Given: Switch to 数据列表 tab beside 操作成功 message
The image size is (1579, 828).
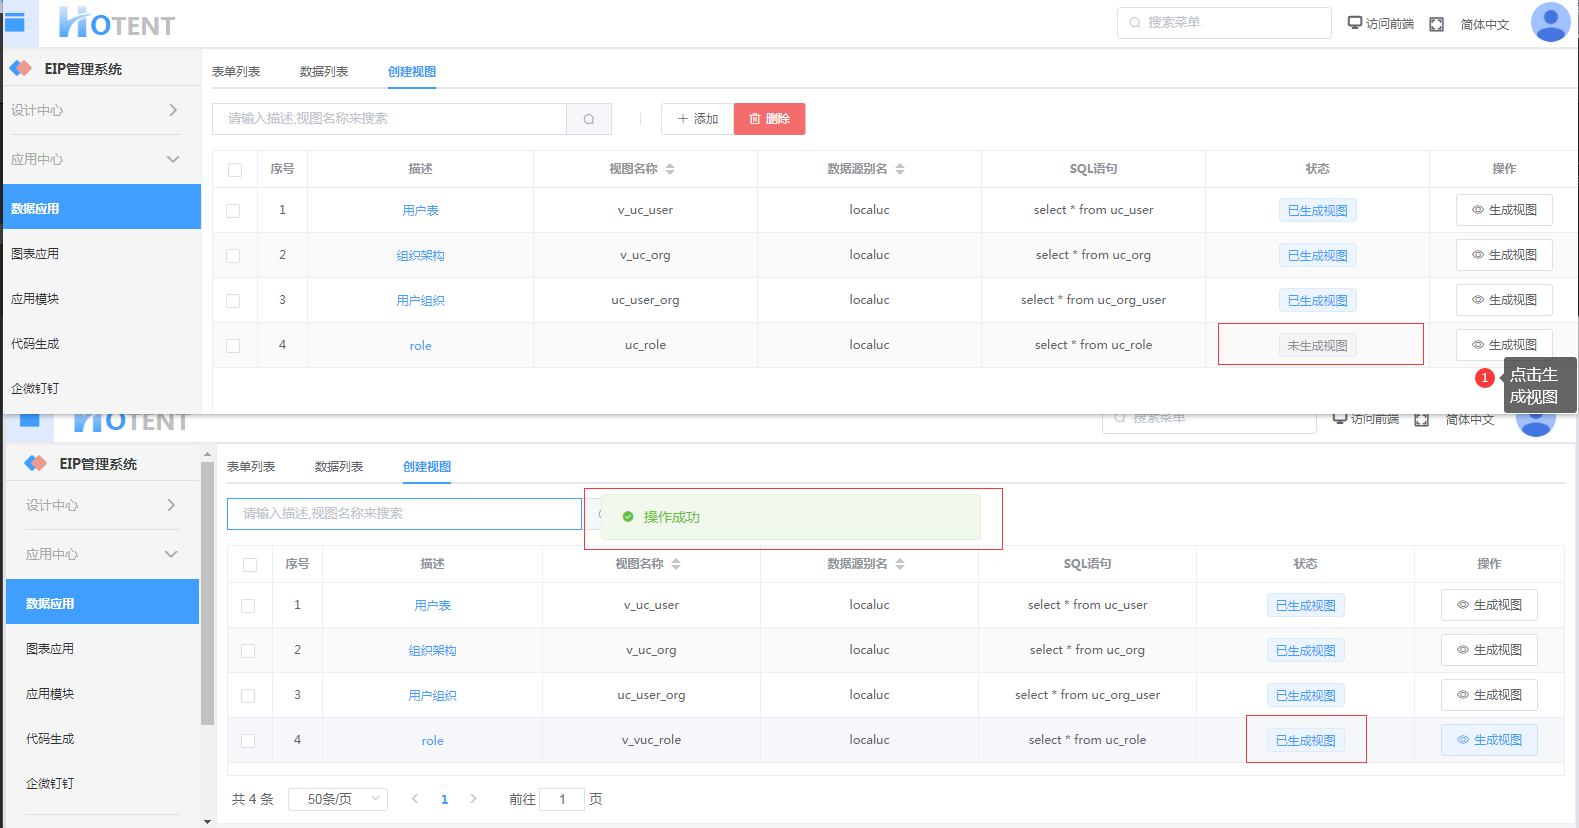Looking at the screenshot, I should point(339,467).
